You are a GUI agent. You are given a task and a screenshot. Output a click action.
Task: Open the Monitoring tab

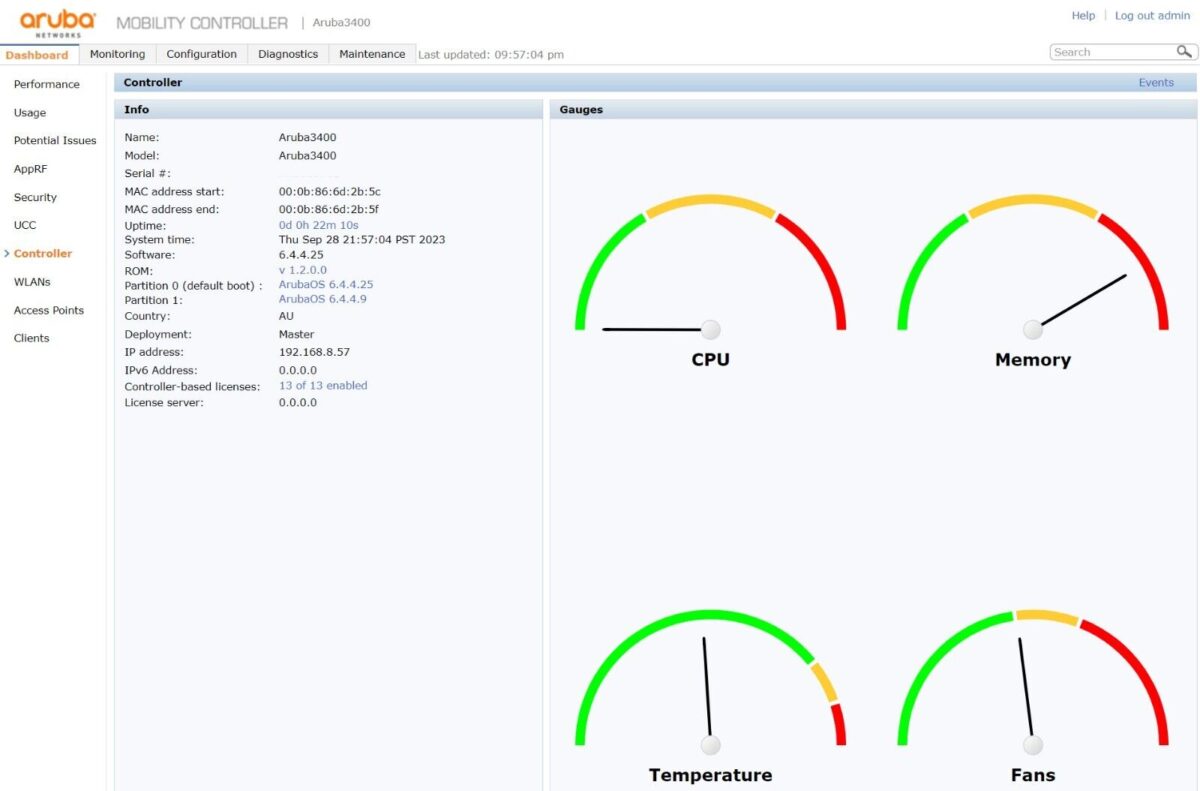[x=117, y=54]
